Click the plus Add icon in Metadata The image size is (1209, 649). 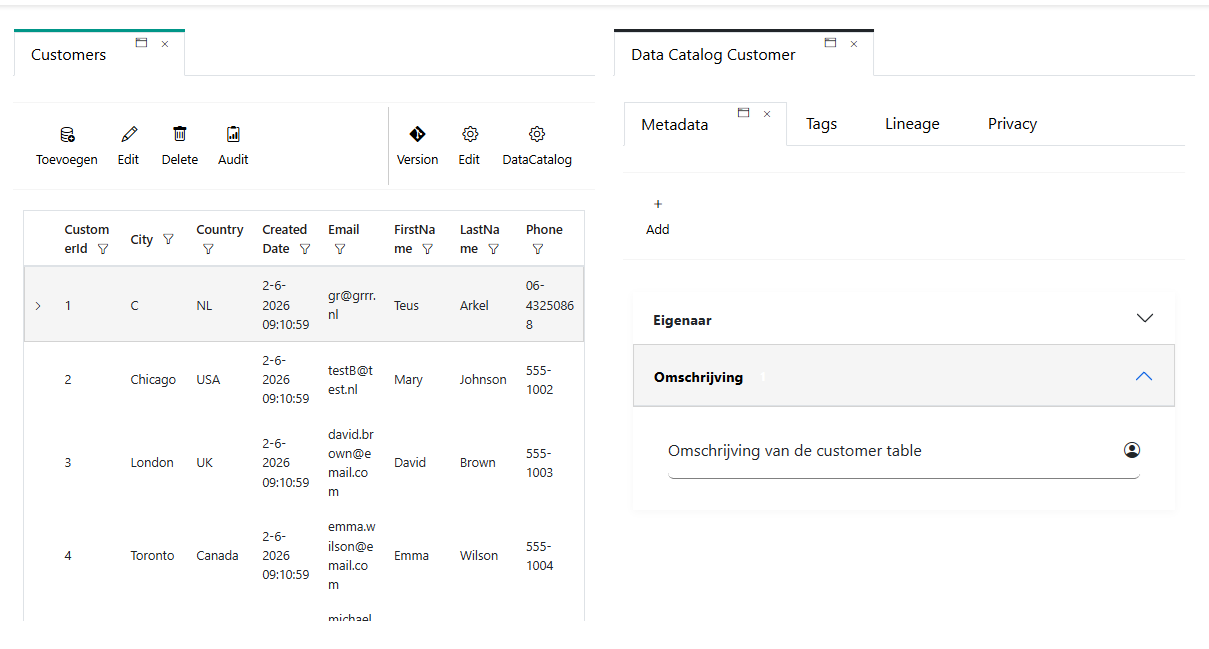657,204
